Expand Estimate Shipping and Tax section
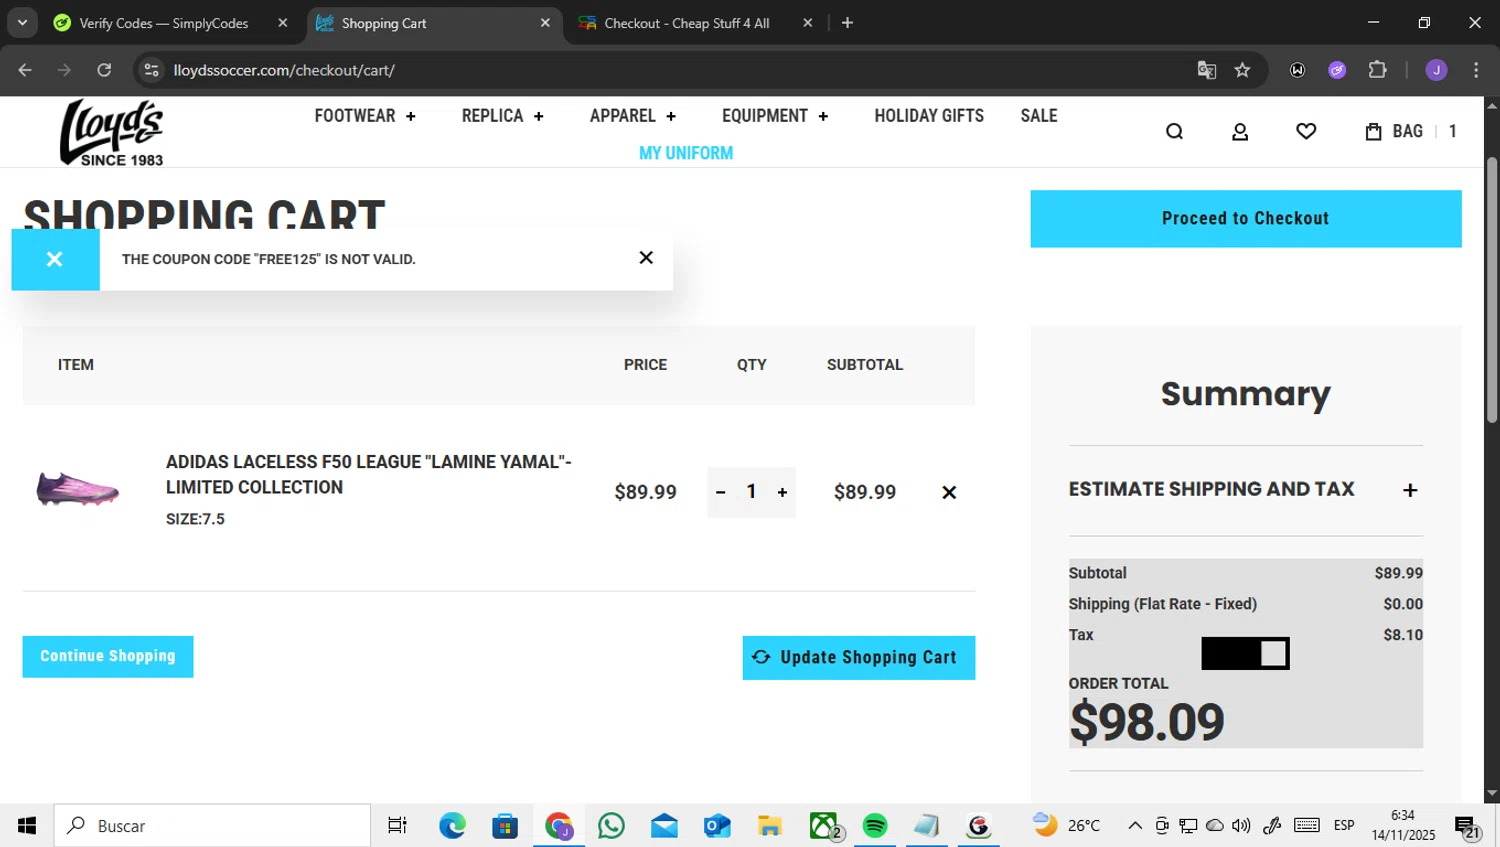 pyautogui.click(x=1410, y=490)
